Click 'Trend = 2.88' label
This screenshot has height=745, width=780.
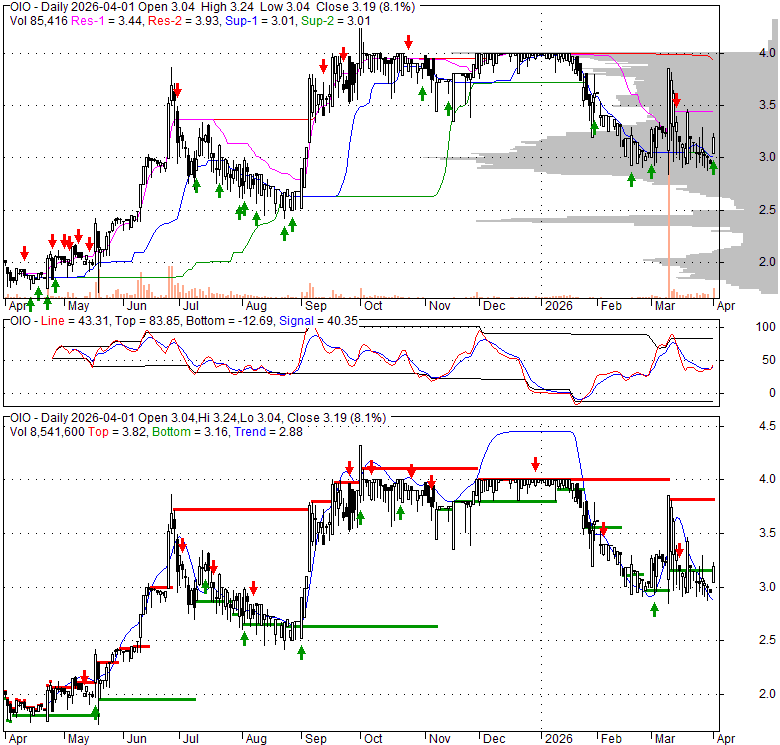[268, 432]
